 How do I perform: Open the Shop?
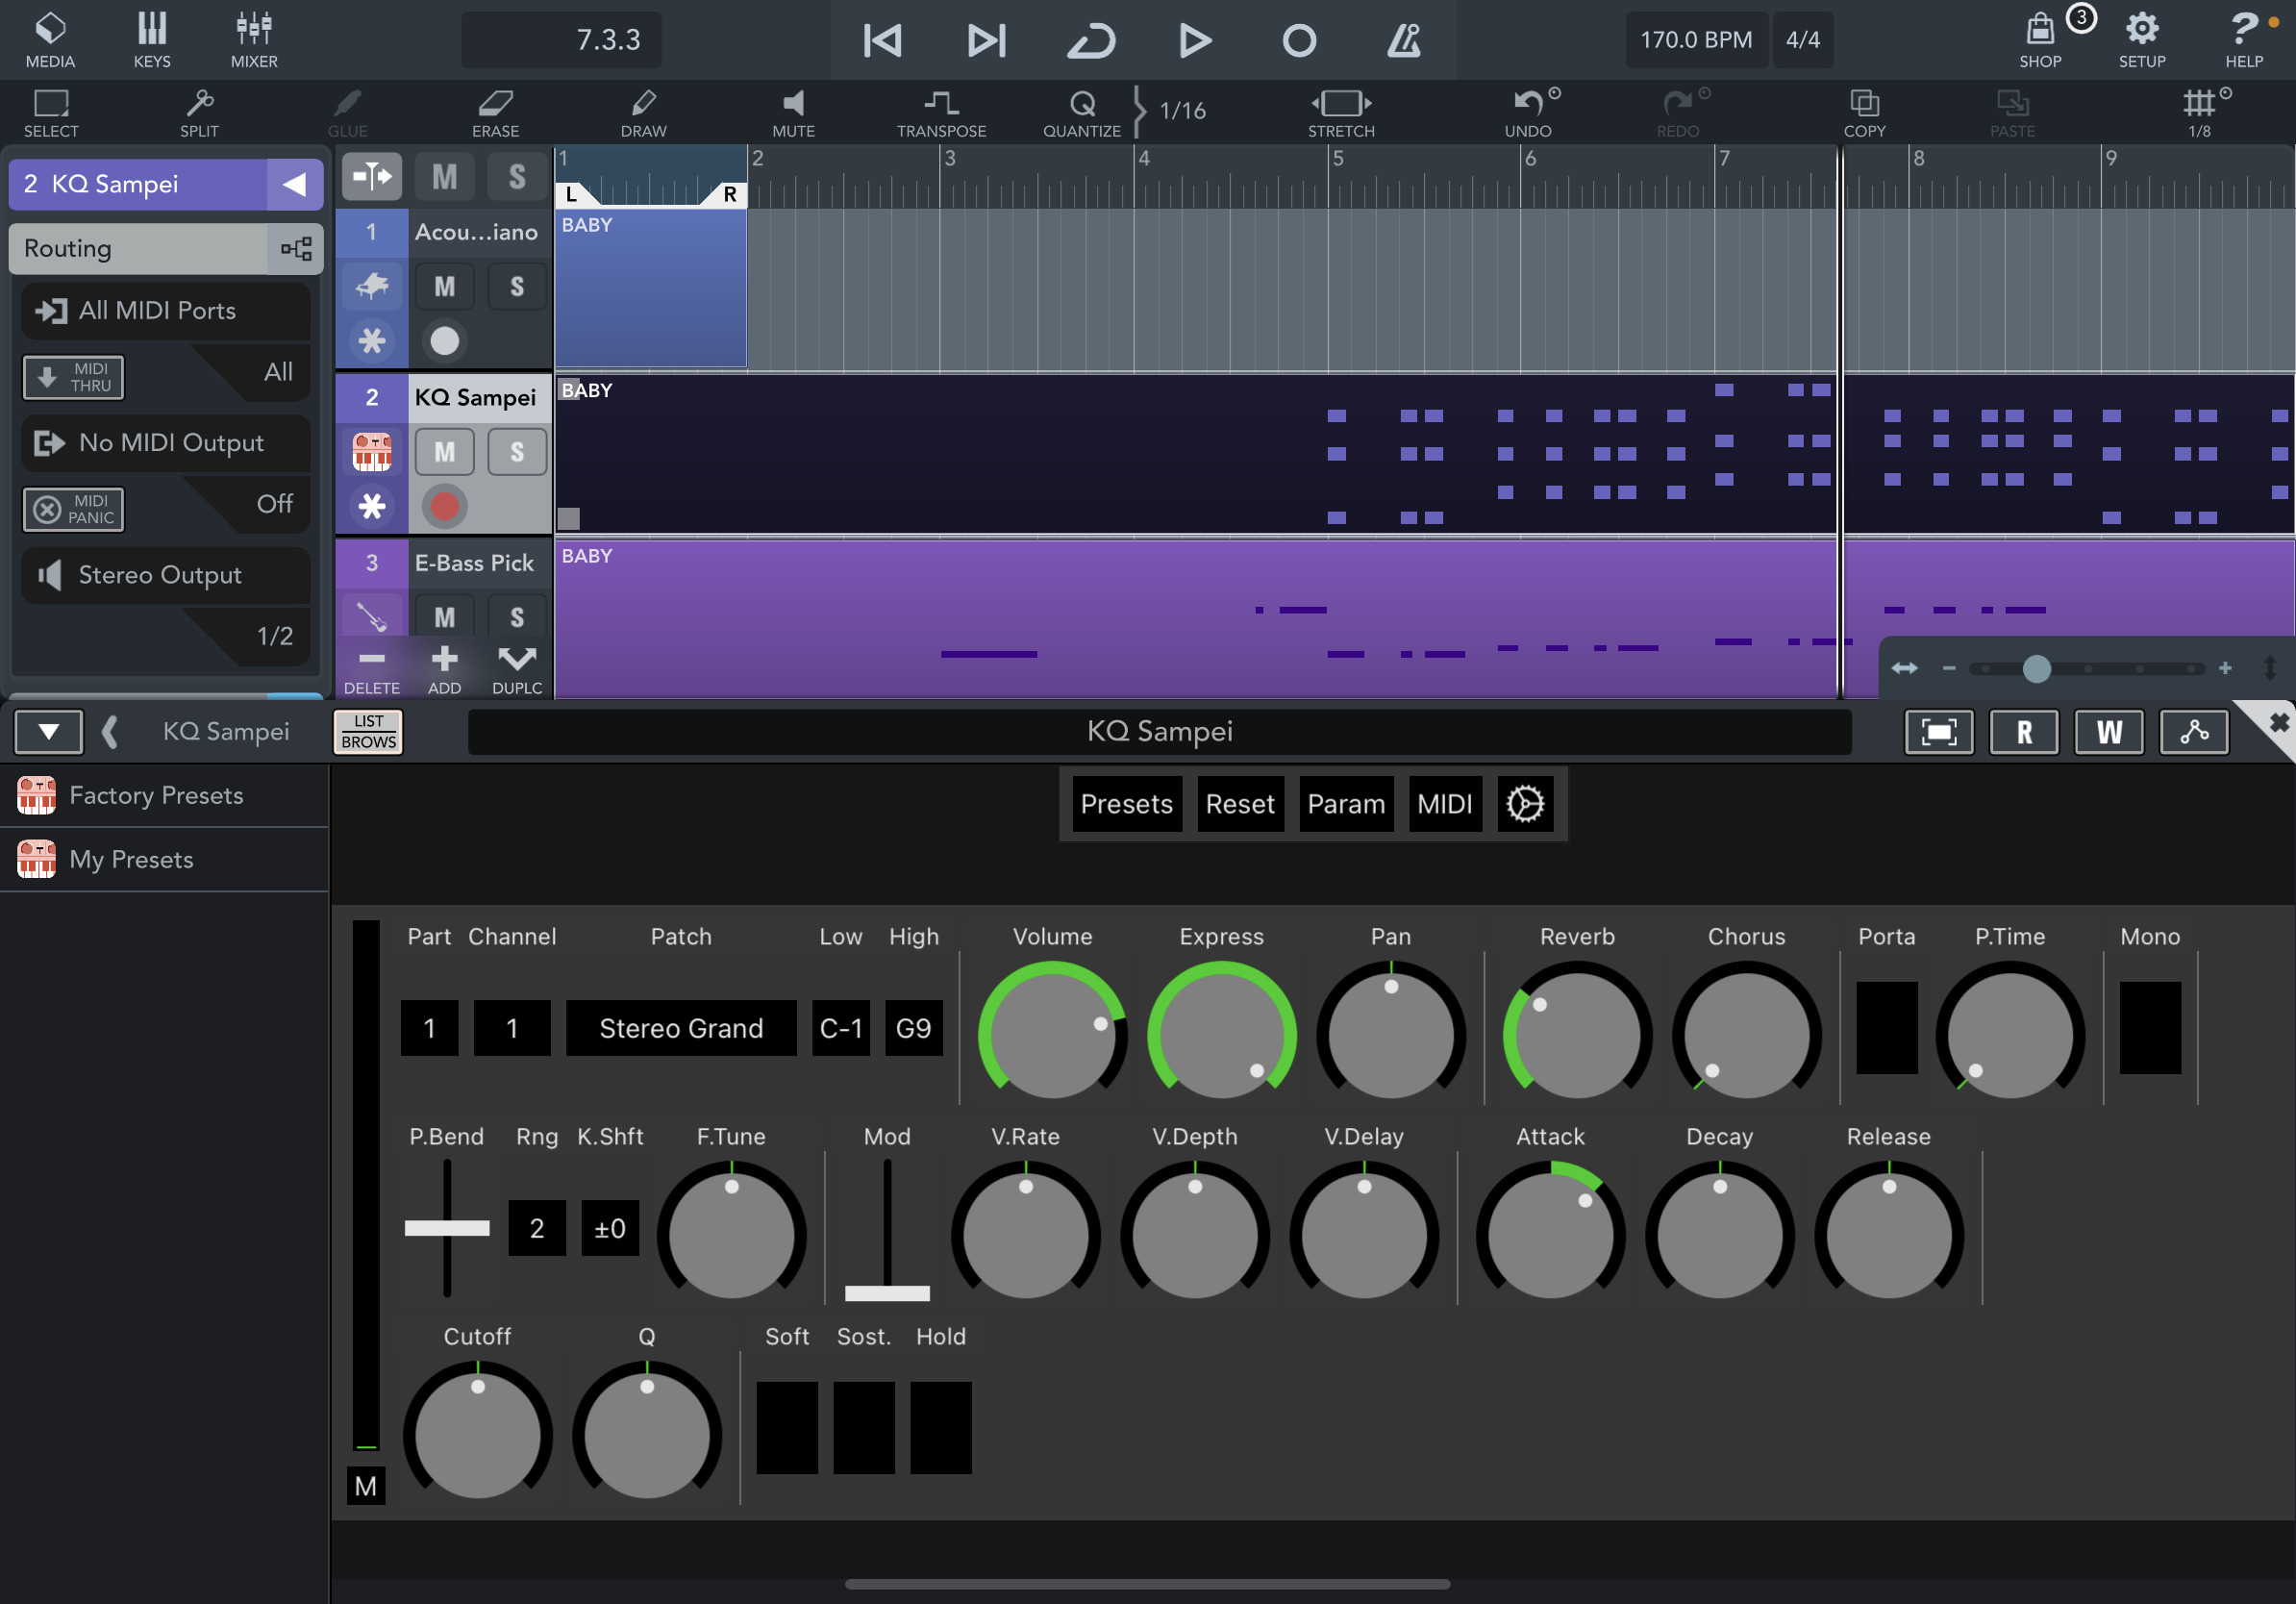pyautogui.click(x=2040, y=40)
